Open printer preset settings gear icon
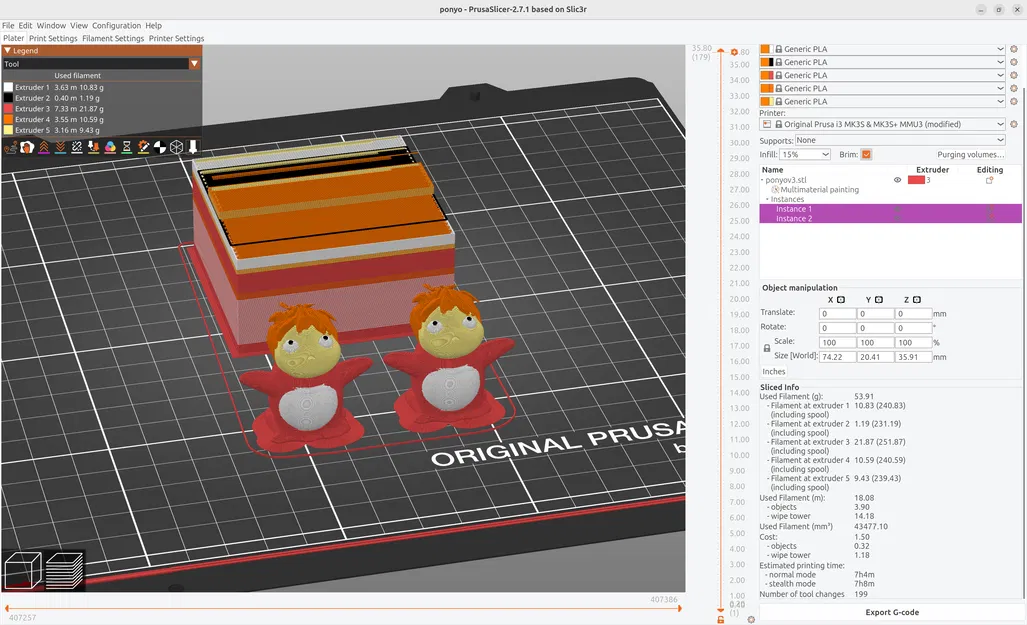The height and width of the screenshot is (625, 1027). [x=1013, y=125]
